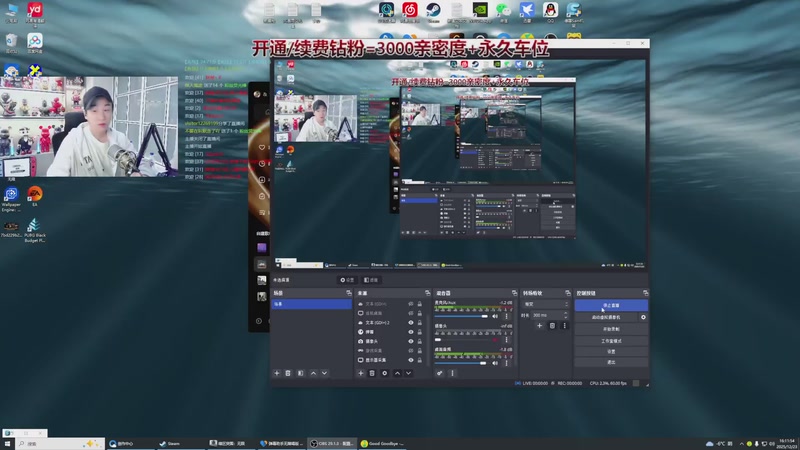Click the blue 停止直播 button
The height and width of the screenshot is (450, 800).
[x=611, y=305]
